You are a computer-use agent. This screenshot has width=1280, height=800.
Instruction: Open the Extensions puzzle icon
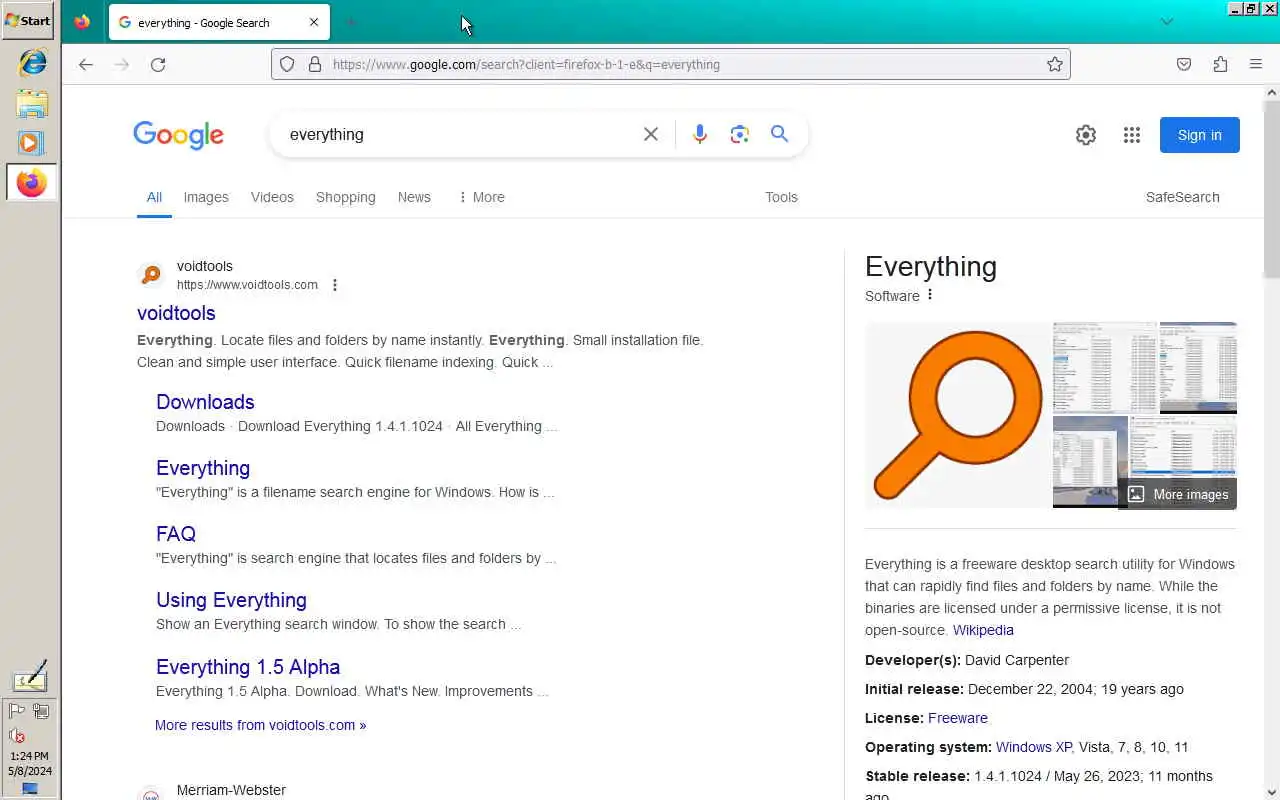[1220, 64]
